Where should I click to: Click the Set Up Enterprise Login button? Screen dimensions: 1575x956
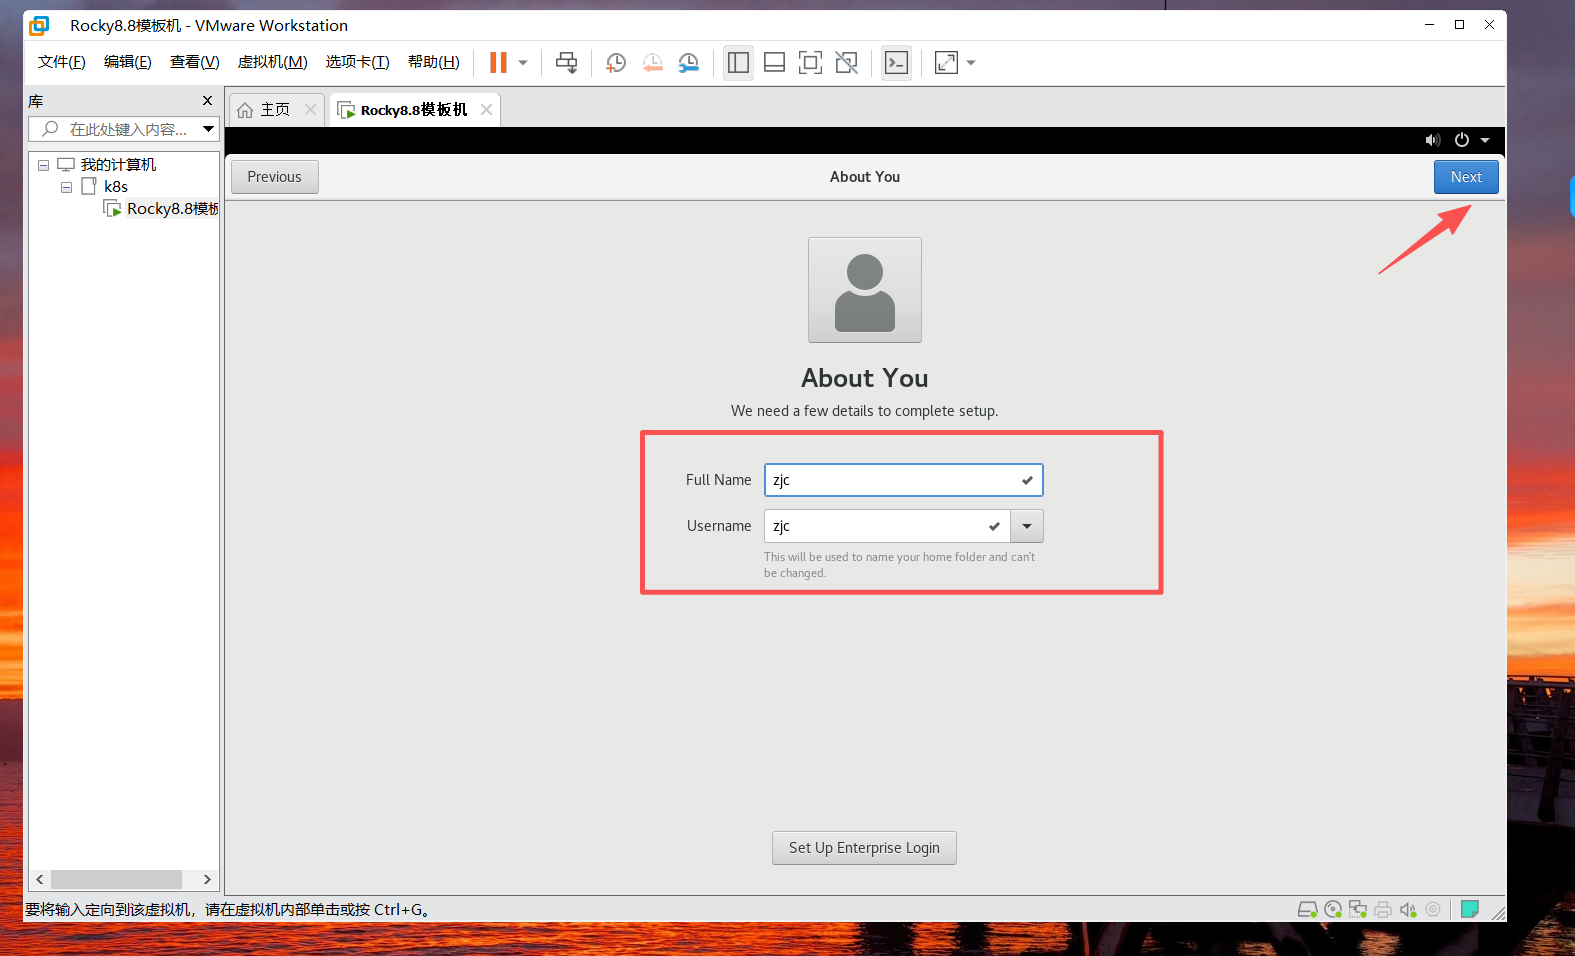click(x=864, y=848)
